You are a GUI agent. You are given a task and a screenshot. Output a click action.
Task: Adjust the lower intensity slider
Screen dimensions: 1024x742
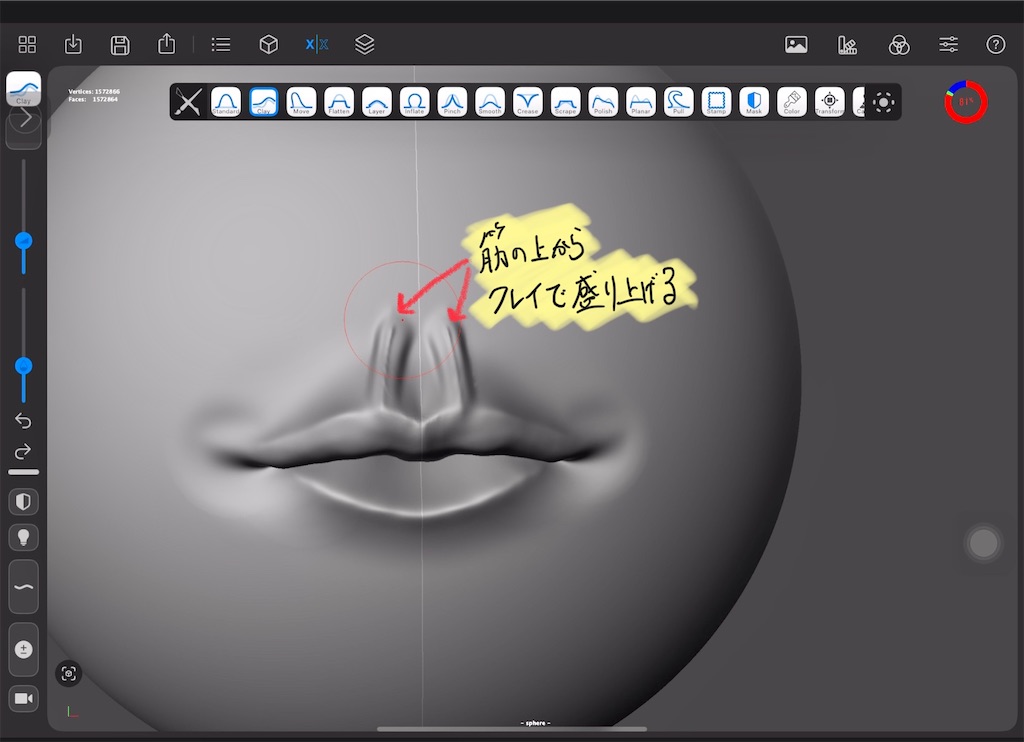tap(24, 366)
